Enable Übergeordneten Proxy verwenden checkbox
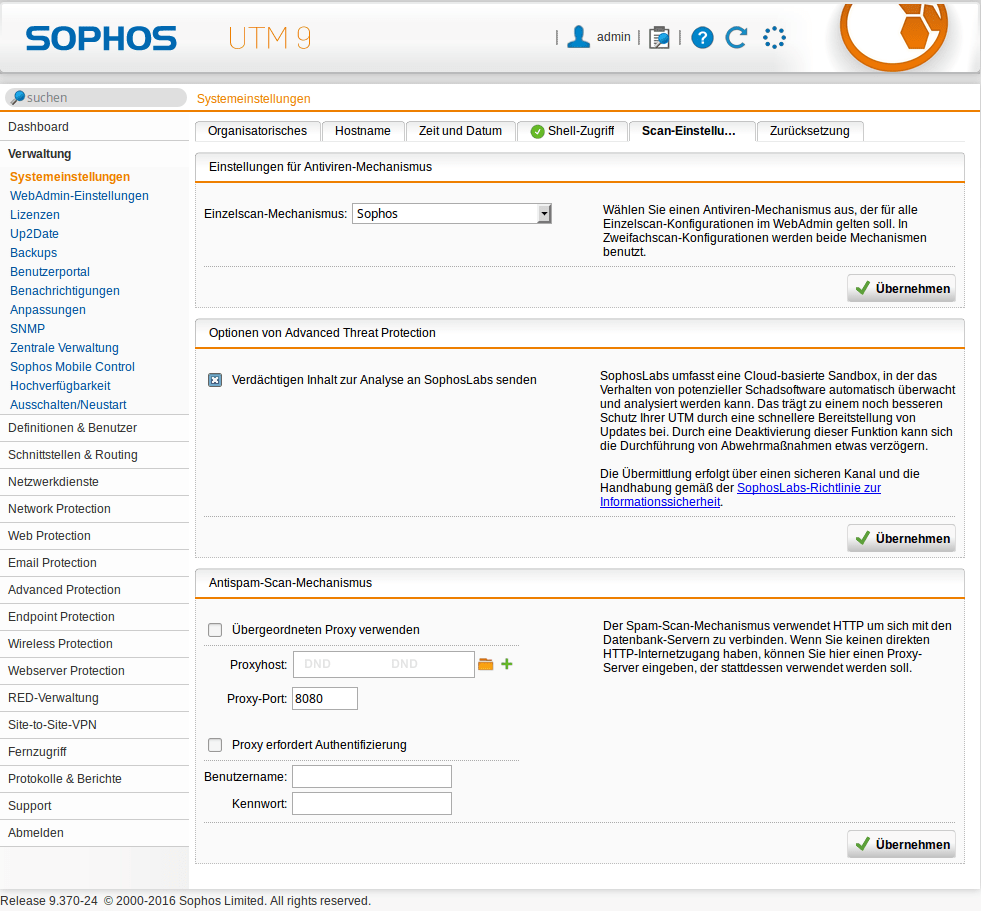 pyautogui.click(x=215, y=630)
